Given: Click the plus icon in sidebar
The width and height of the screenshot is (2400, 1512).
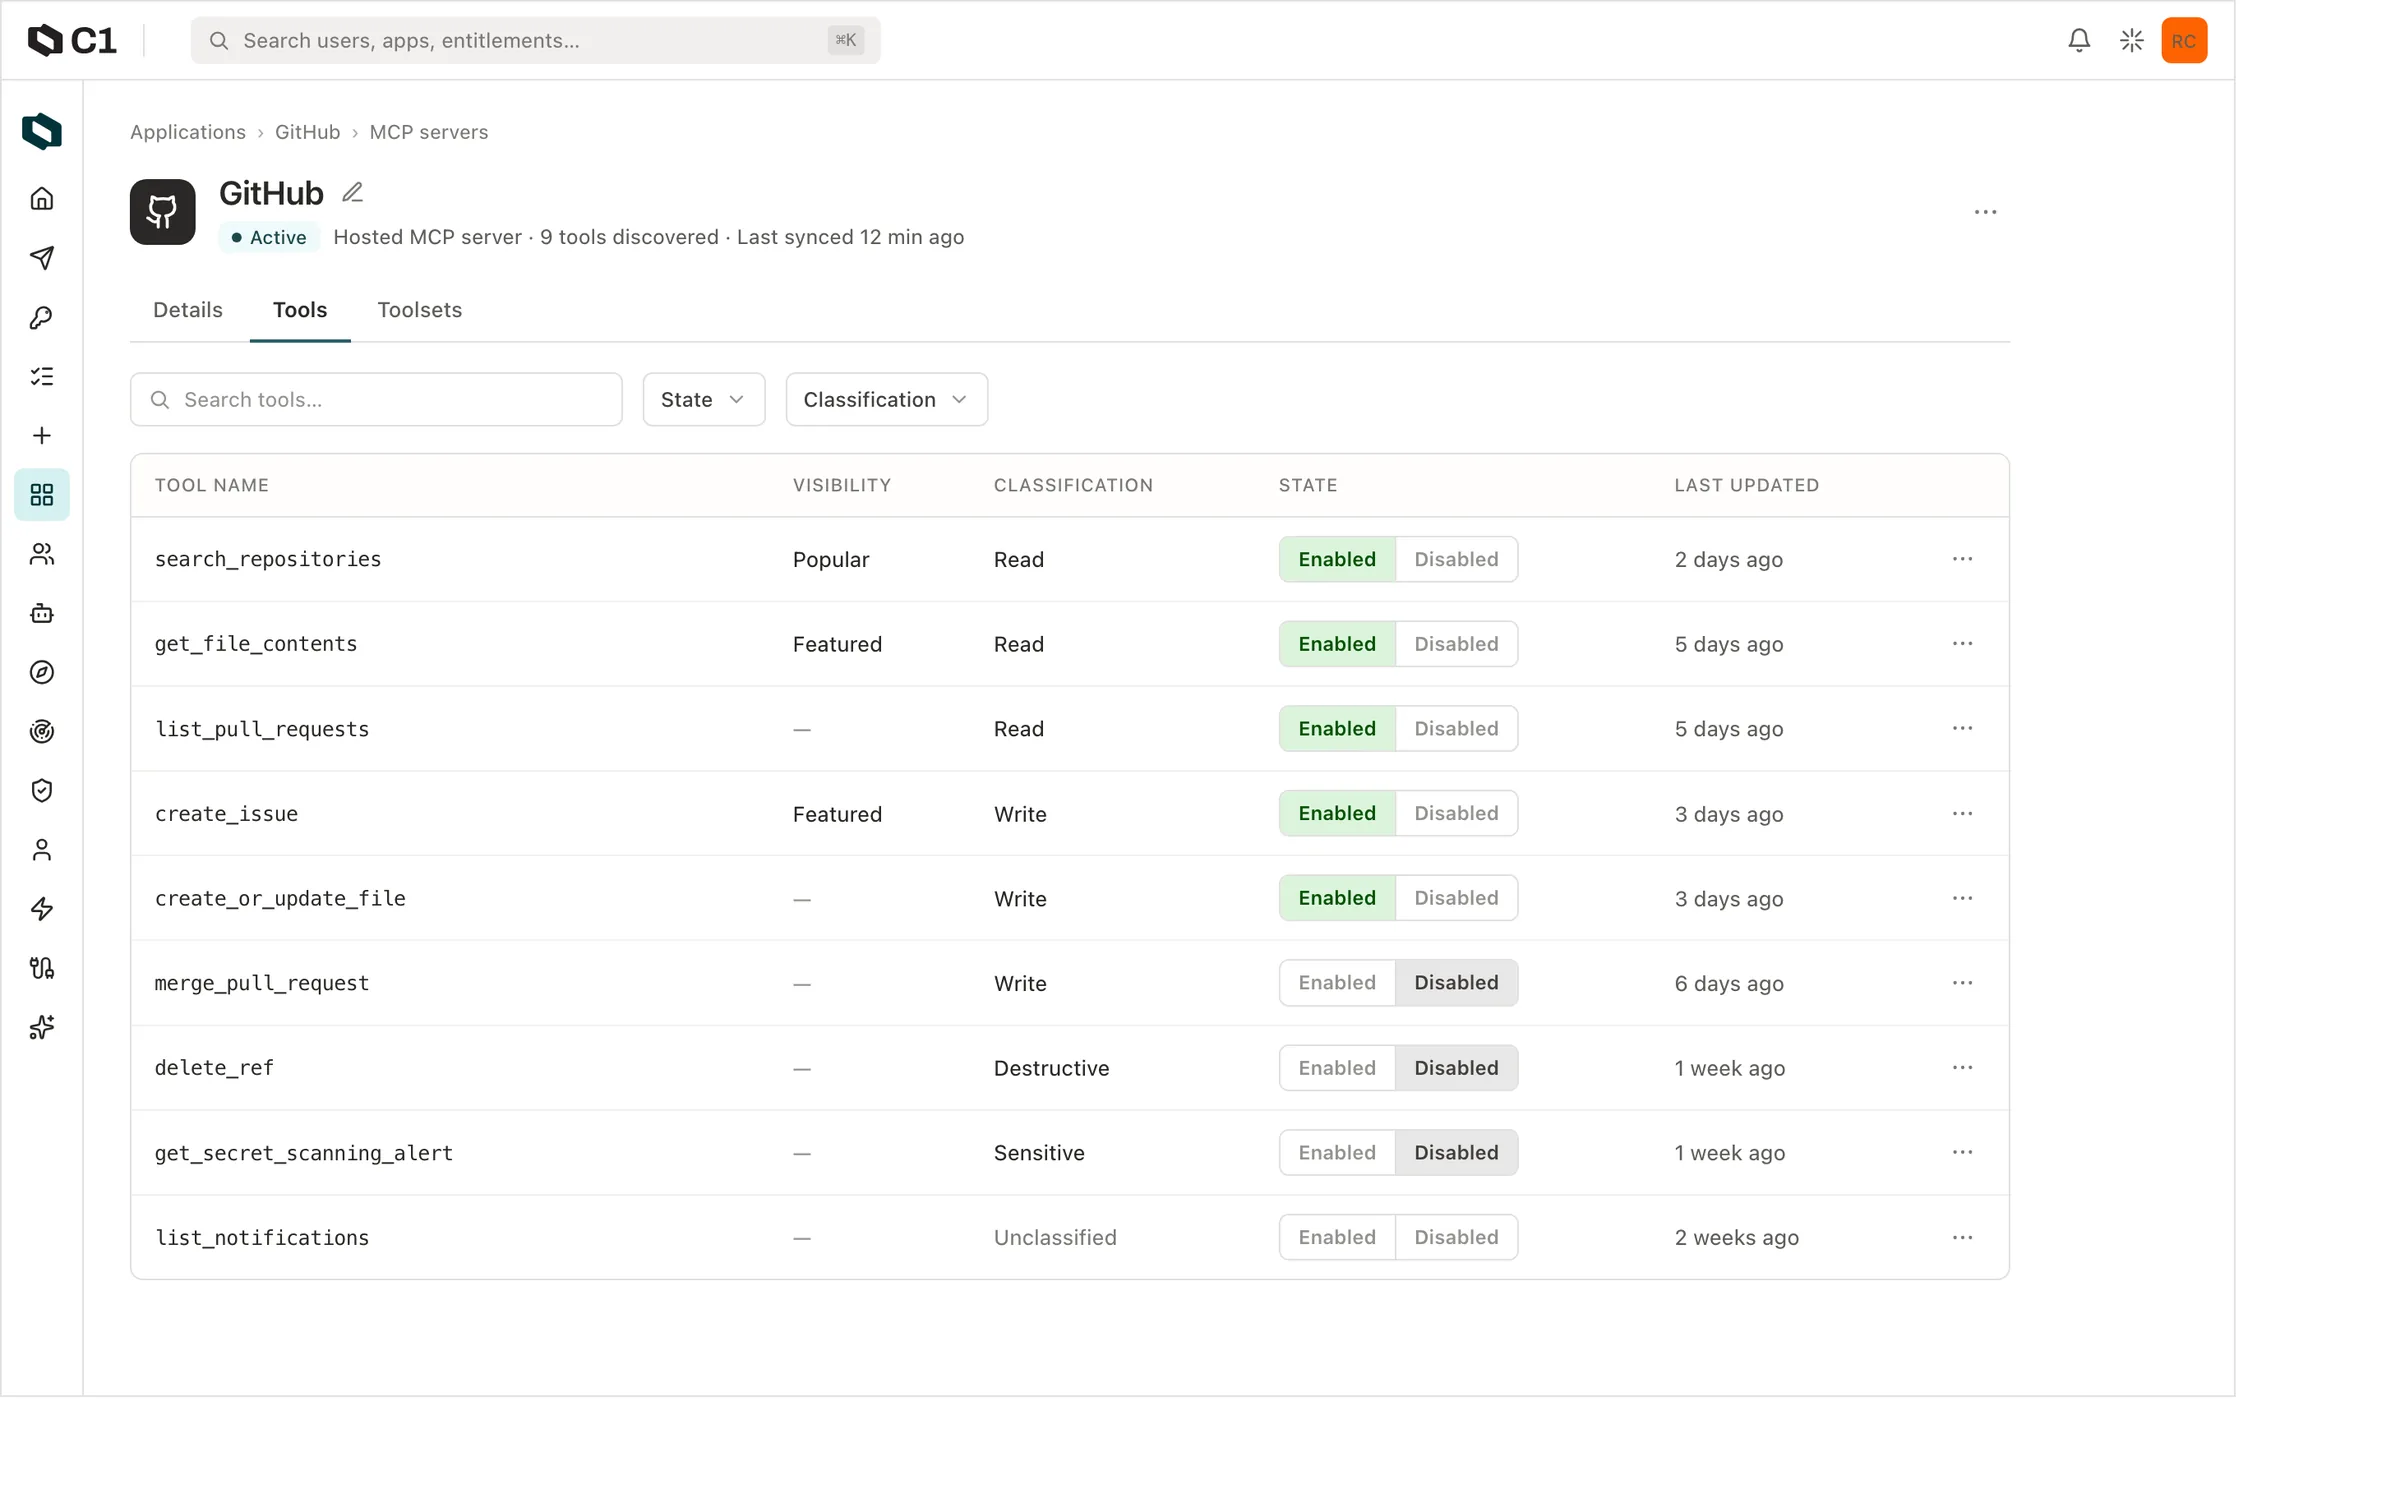Looking at the screenshot, I should [x=42, y=435].
